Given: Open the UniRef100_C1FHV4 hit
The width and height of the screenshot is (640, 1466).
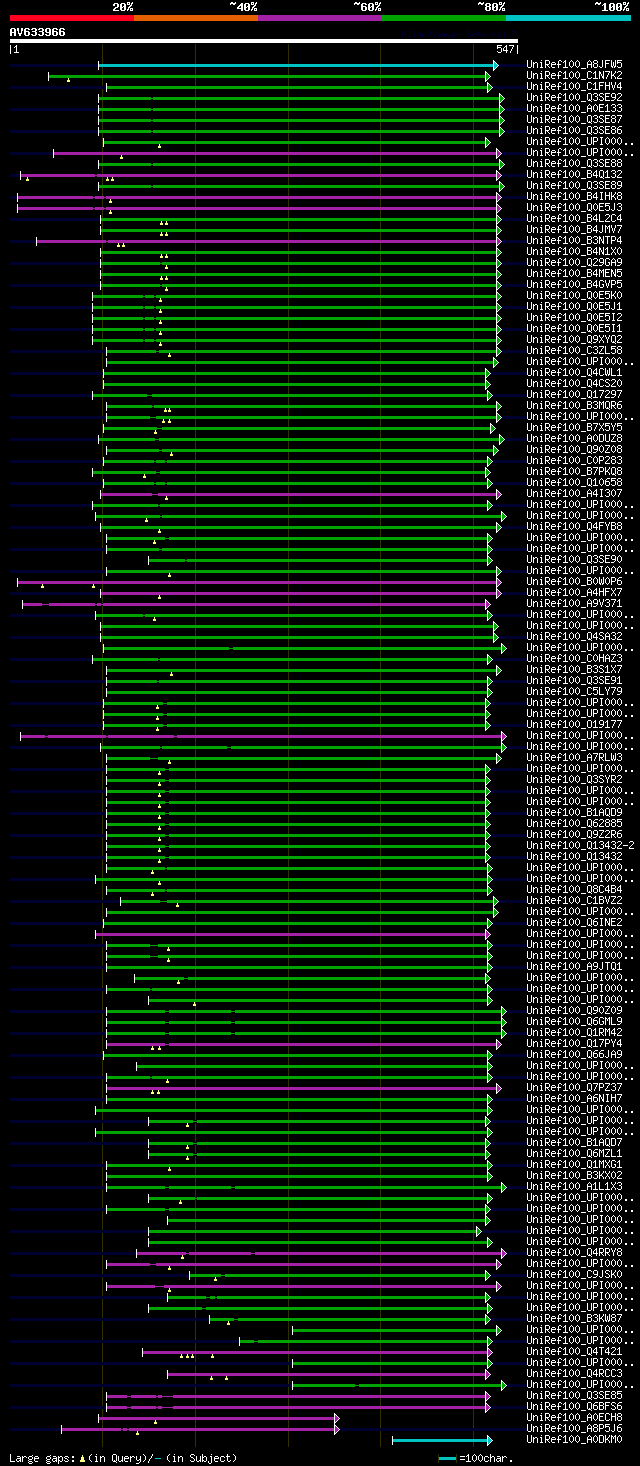Looking at the screenshot, I should tap(574, 87).
